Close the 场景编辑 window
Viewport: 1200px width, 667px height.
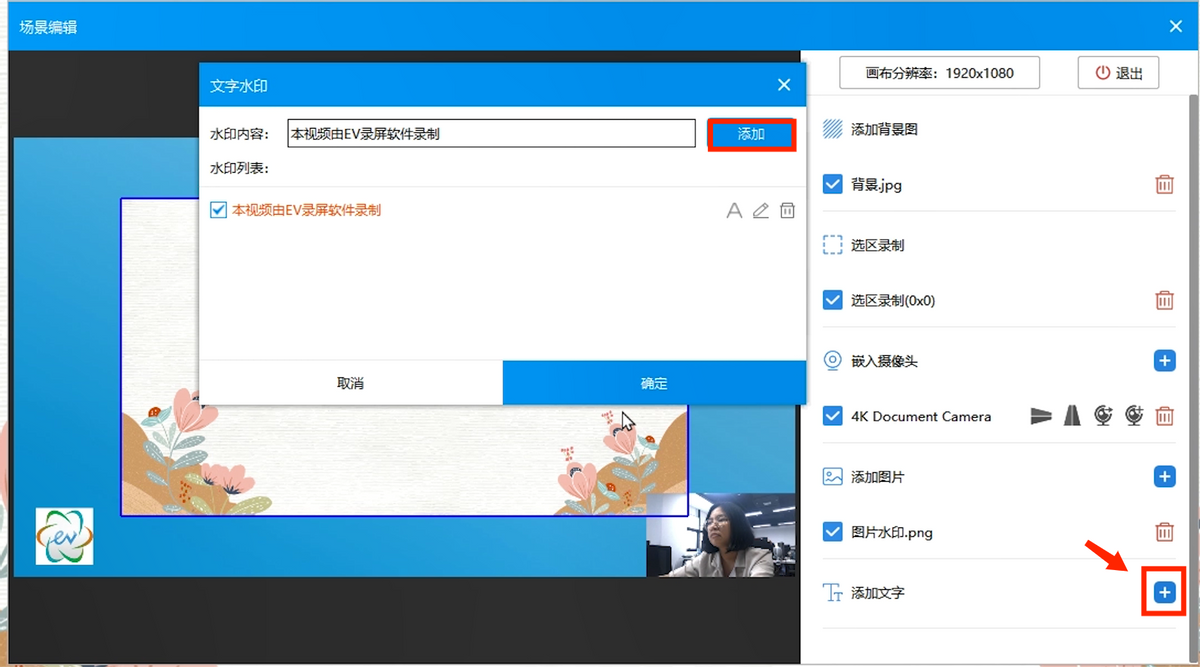[1176, 26]
